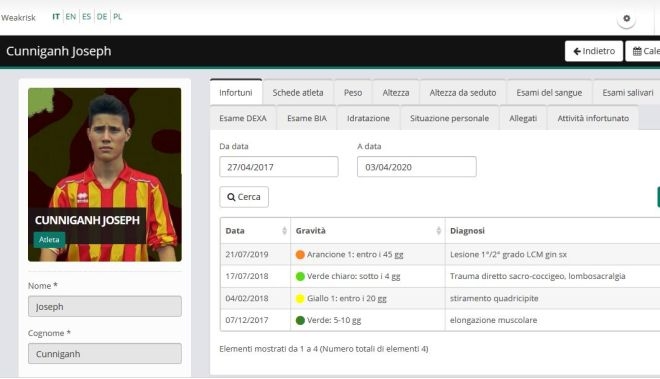Click the yellow Giallo severity dot
Viewport: 660px width, 379px height.
(300, 299)
